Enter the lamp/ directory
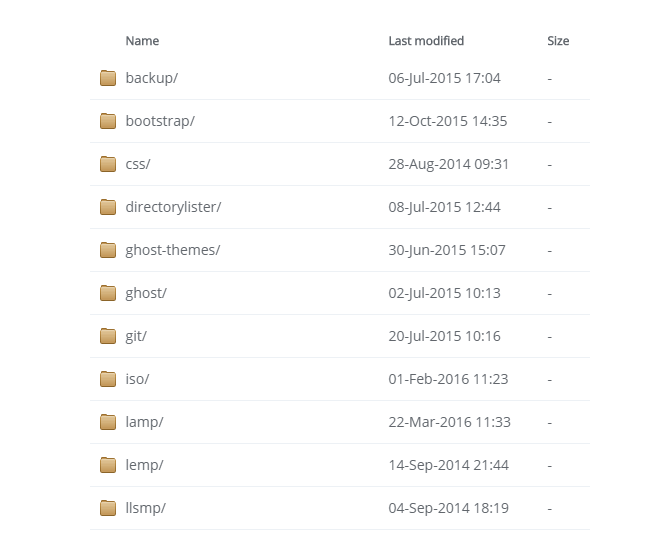Image resolution: width=669 pixels, height=533 pixels. pos(144,422)
